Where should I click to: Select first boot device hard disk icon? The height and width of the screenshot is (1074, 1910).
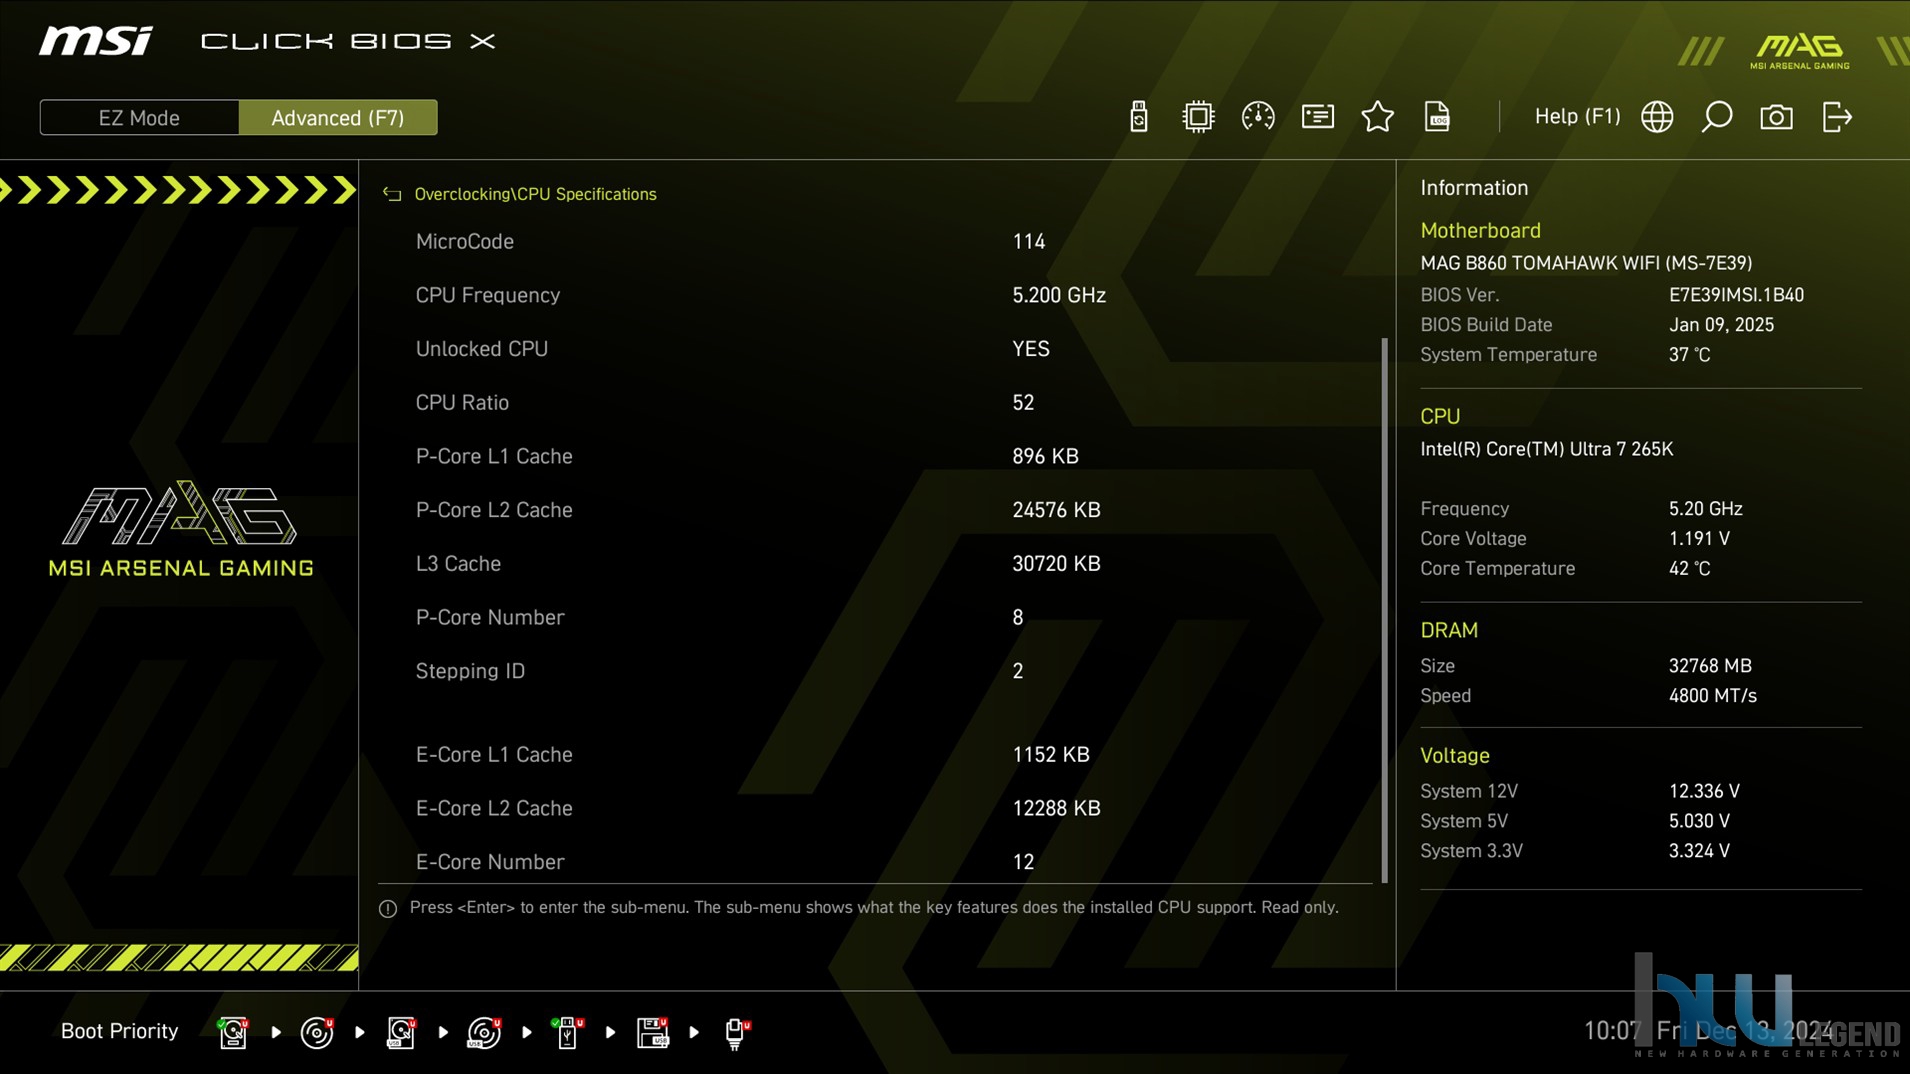pyautogui.click(x=233, y=1032)
